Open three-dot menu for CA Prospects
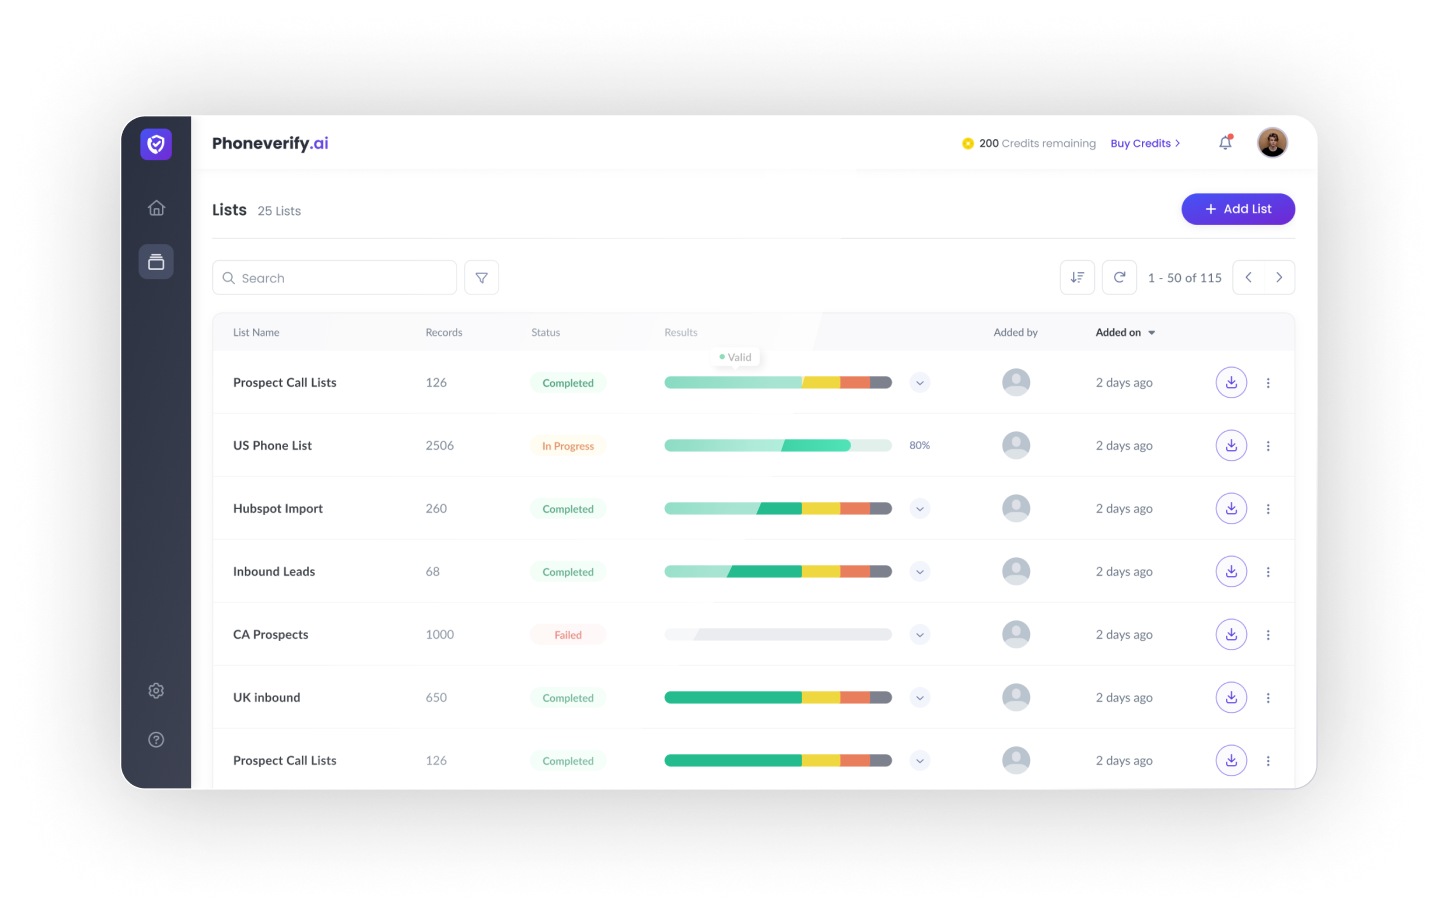Screen dimensions: 1438x915 click(x=1268, y=635)
